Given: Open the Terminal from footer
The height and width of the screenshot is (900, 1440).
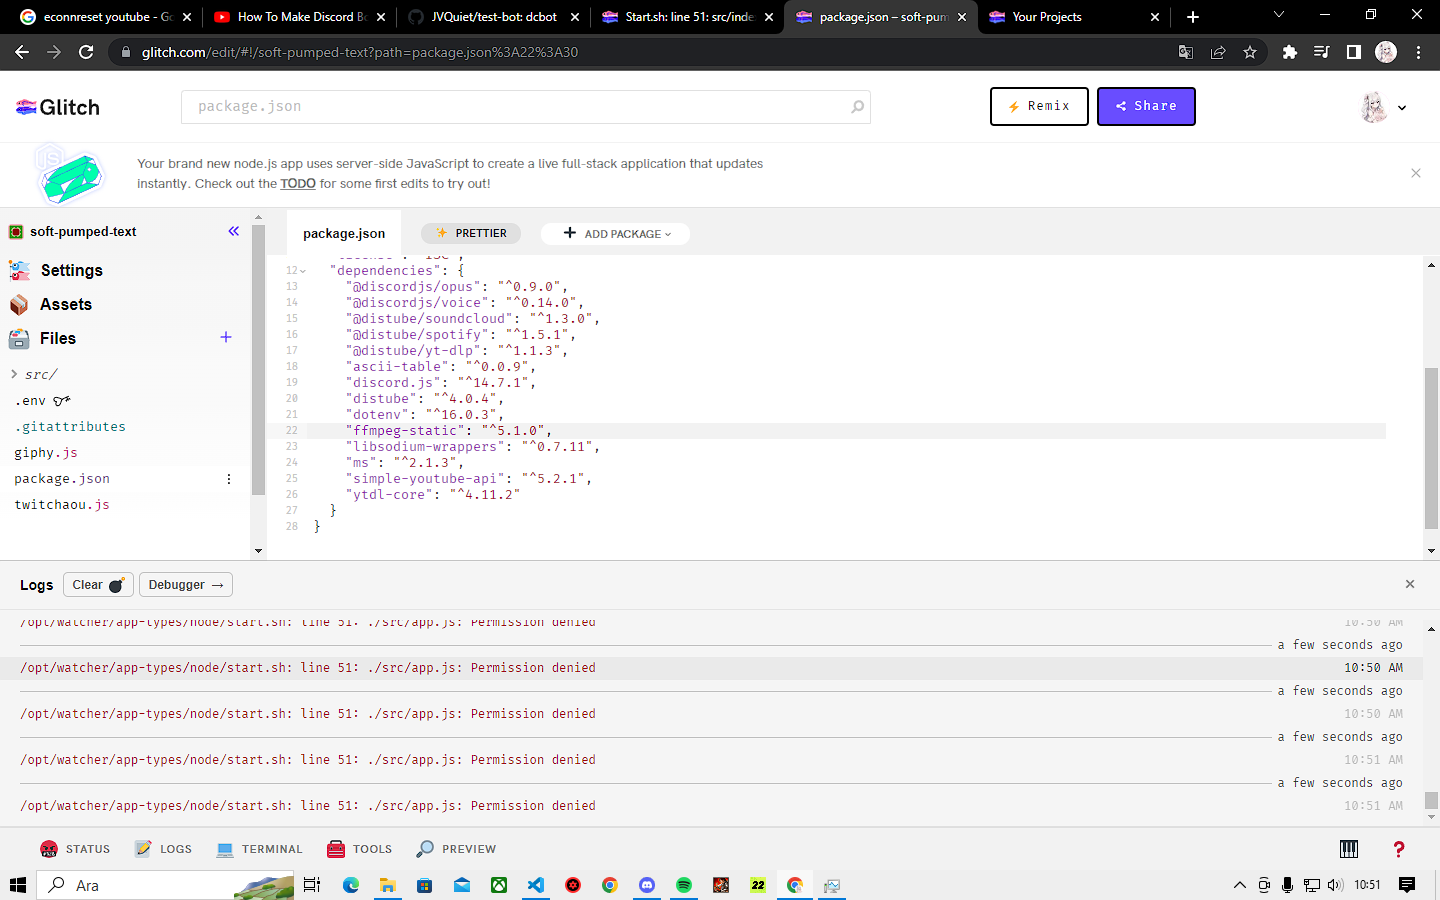Looking at the screenshot, I should 259,849.
